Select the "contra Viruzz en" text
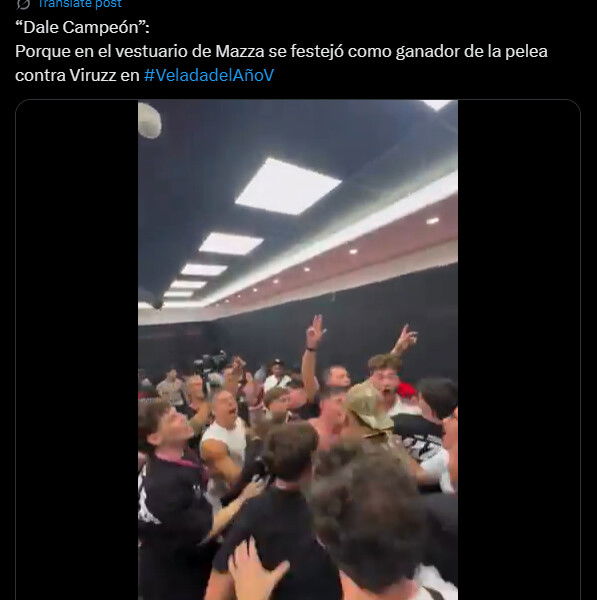The image size is (597, 600). (x=77, y=75)
